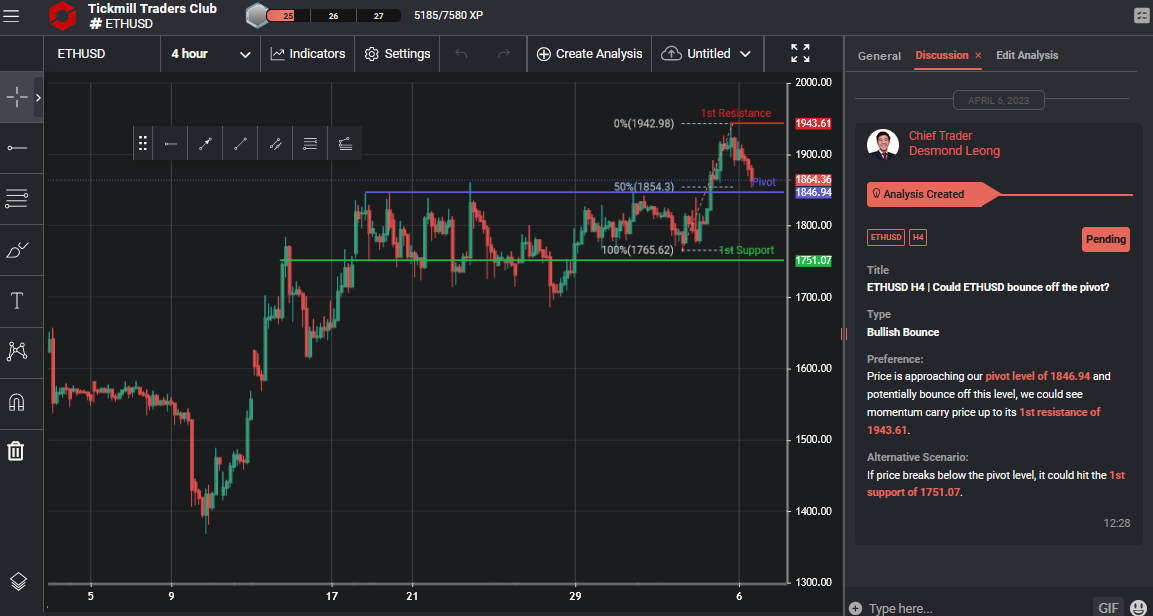Close the Discussion tab
The height and width of the screenshot is (616, 1153).
point(978,55)
